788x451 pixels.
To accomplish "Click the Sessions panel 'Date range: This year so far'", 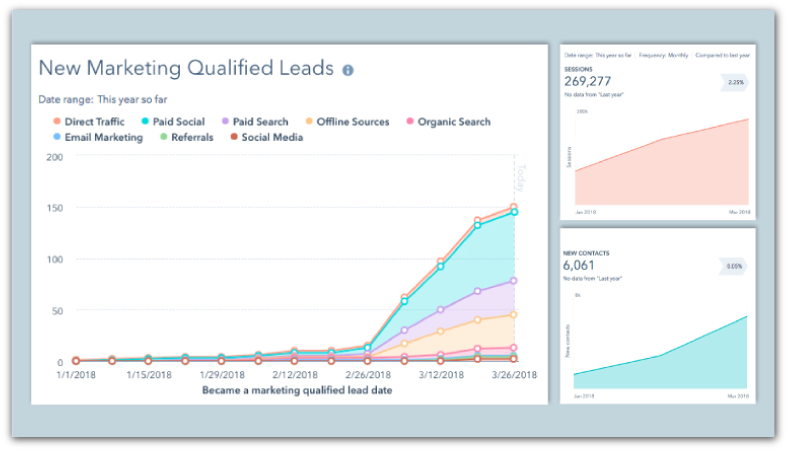I will click(598, 55).
